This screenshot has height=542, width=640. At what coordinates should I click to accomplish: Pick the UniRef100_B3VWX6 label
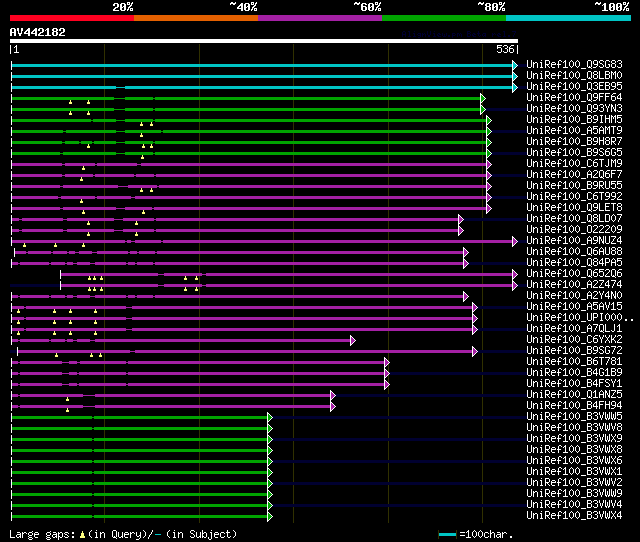pos(574,461)
